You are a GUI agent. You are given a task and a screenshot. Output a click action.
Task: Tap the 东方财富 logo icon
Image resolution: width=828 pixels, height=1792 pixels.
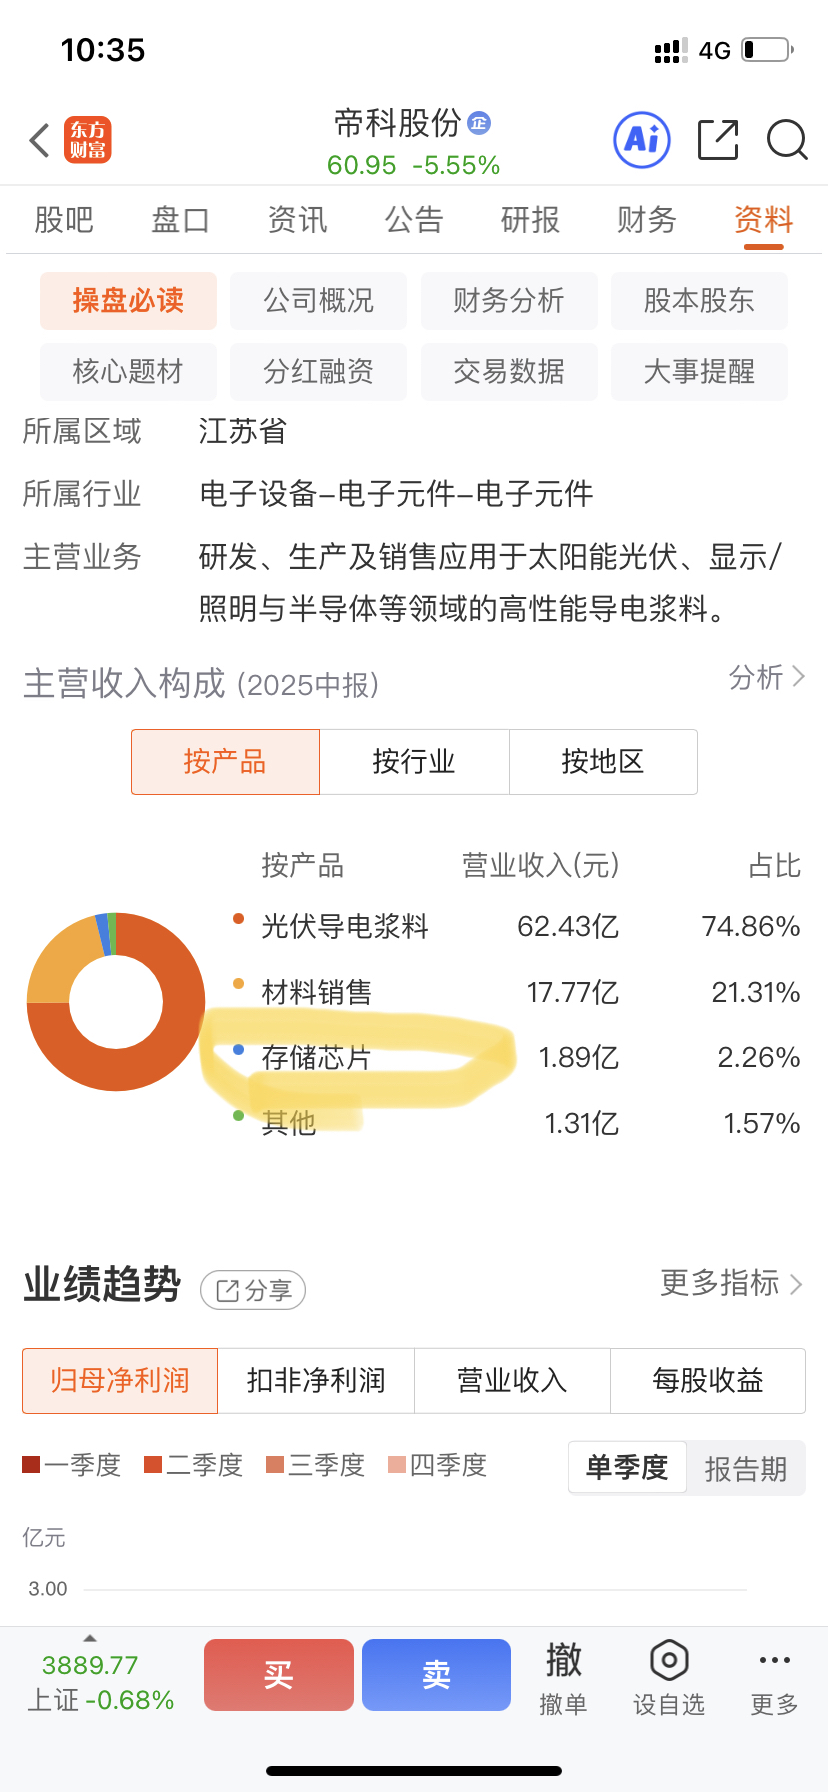(x=88, y=140)
